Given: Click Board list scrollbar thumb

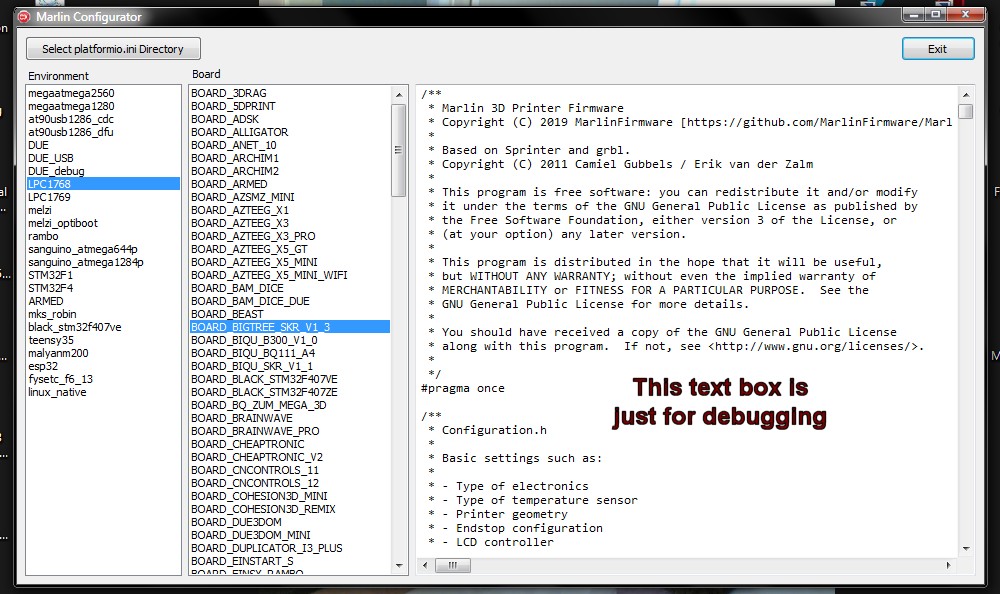Looking at the screenshot, I should (x=399, y=151).
